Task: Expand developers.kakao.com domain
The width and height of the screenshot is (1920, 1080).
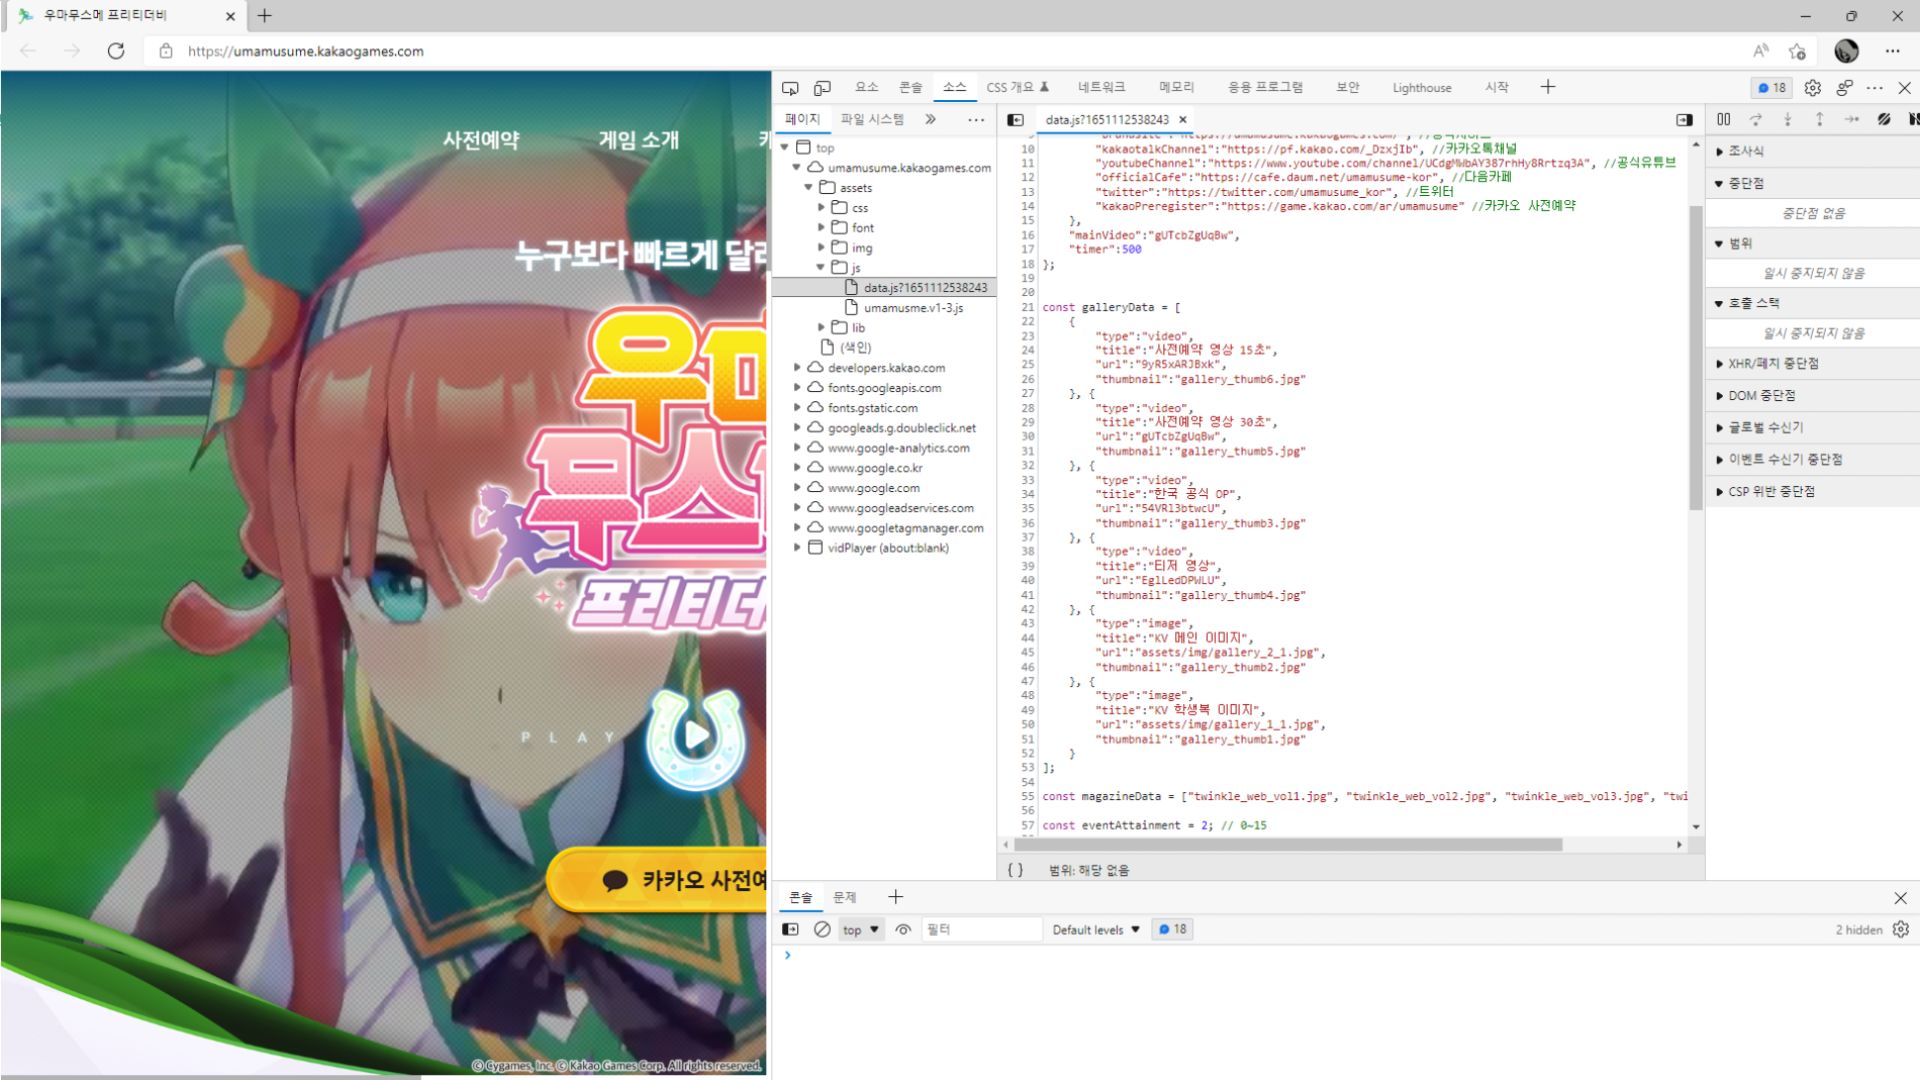Action: 797,367
